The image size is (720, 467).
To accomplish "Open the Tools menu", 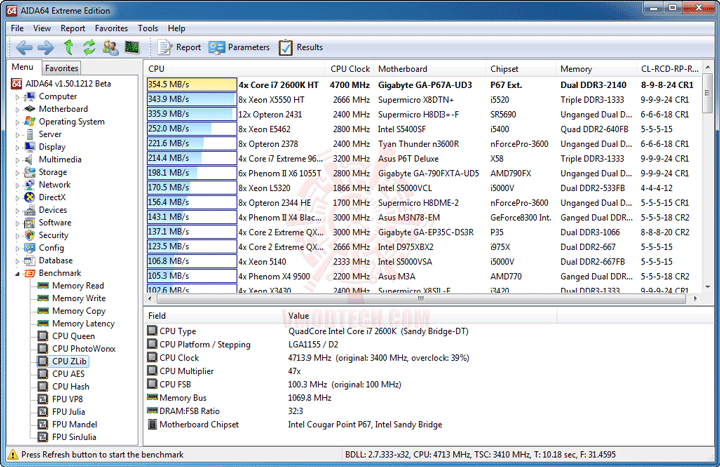I will point(148,29).
